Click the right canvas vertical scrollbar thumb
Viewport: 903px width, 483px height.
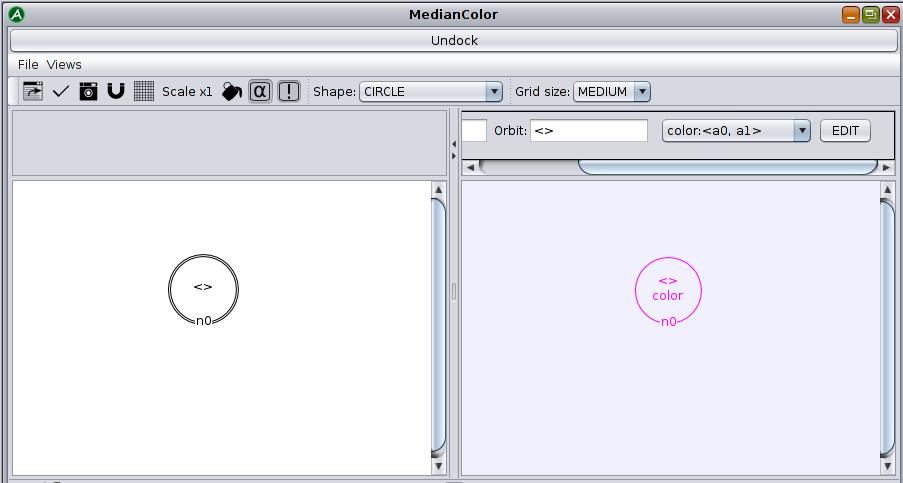point(887,328)
